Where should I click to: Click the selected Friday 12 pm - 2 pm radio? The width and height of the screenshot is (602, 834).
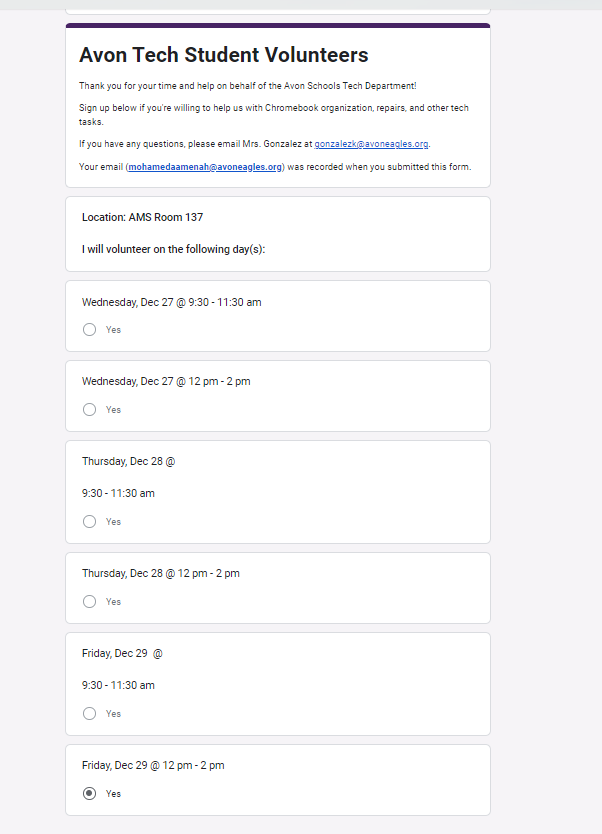pyautogui.click(x=90, y=793)
